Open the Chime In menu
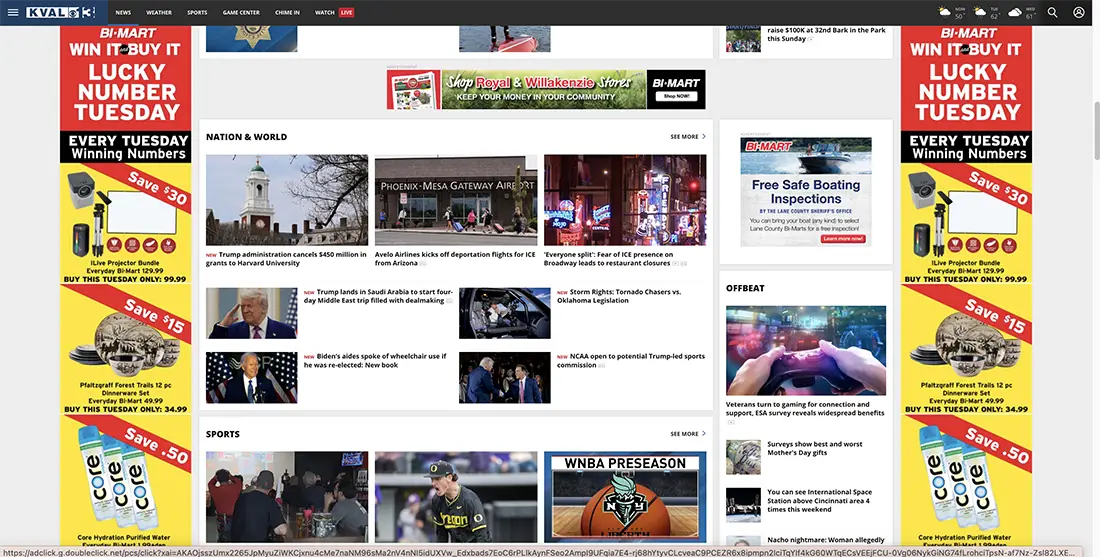The height and width of the screenshot is (557, 1100). tap(288, 13)
